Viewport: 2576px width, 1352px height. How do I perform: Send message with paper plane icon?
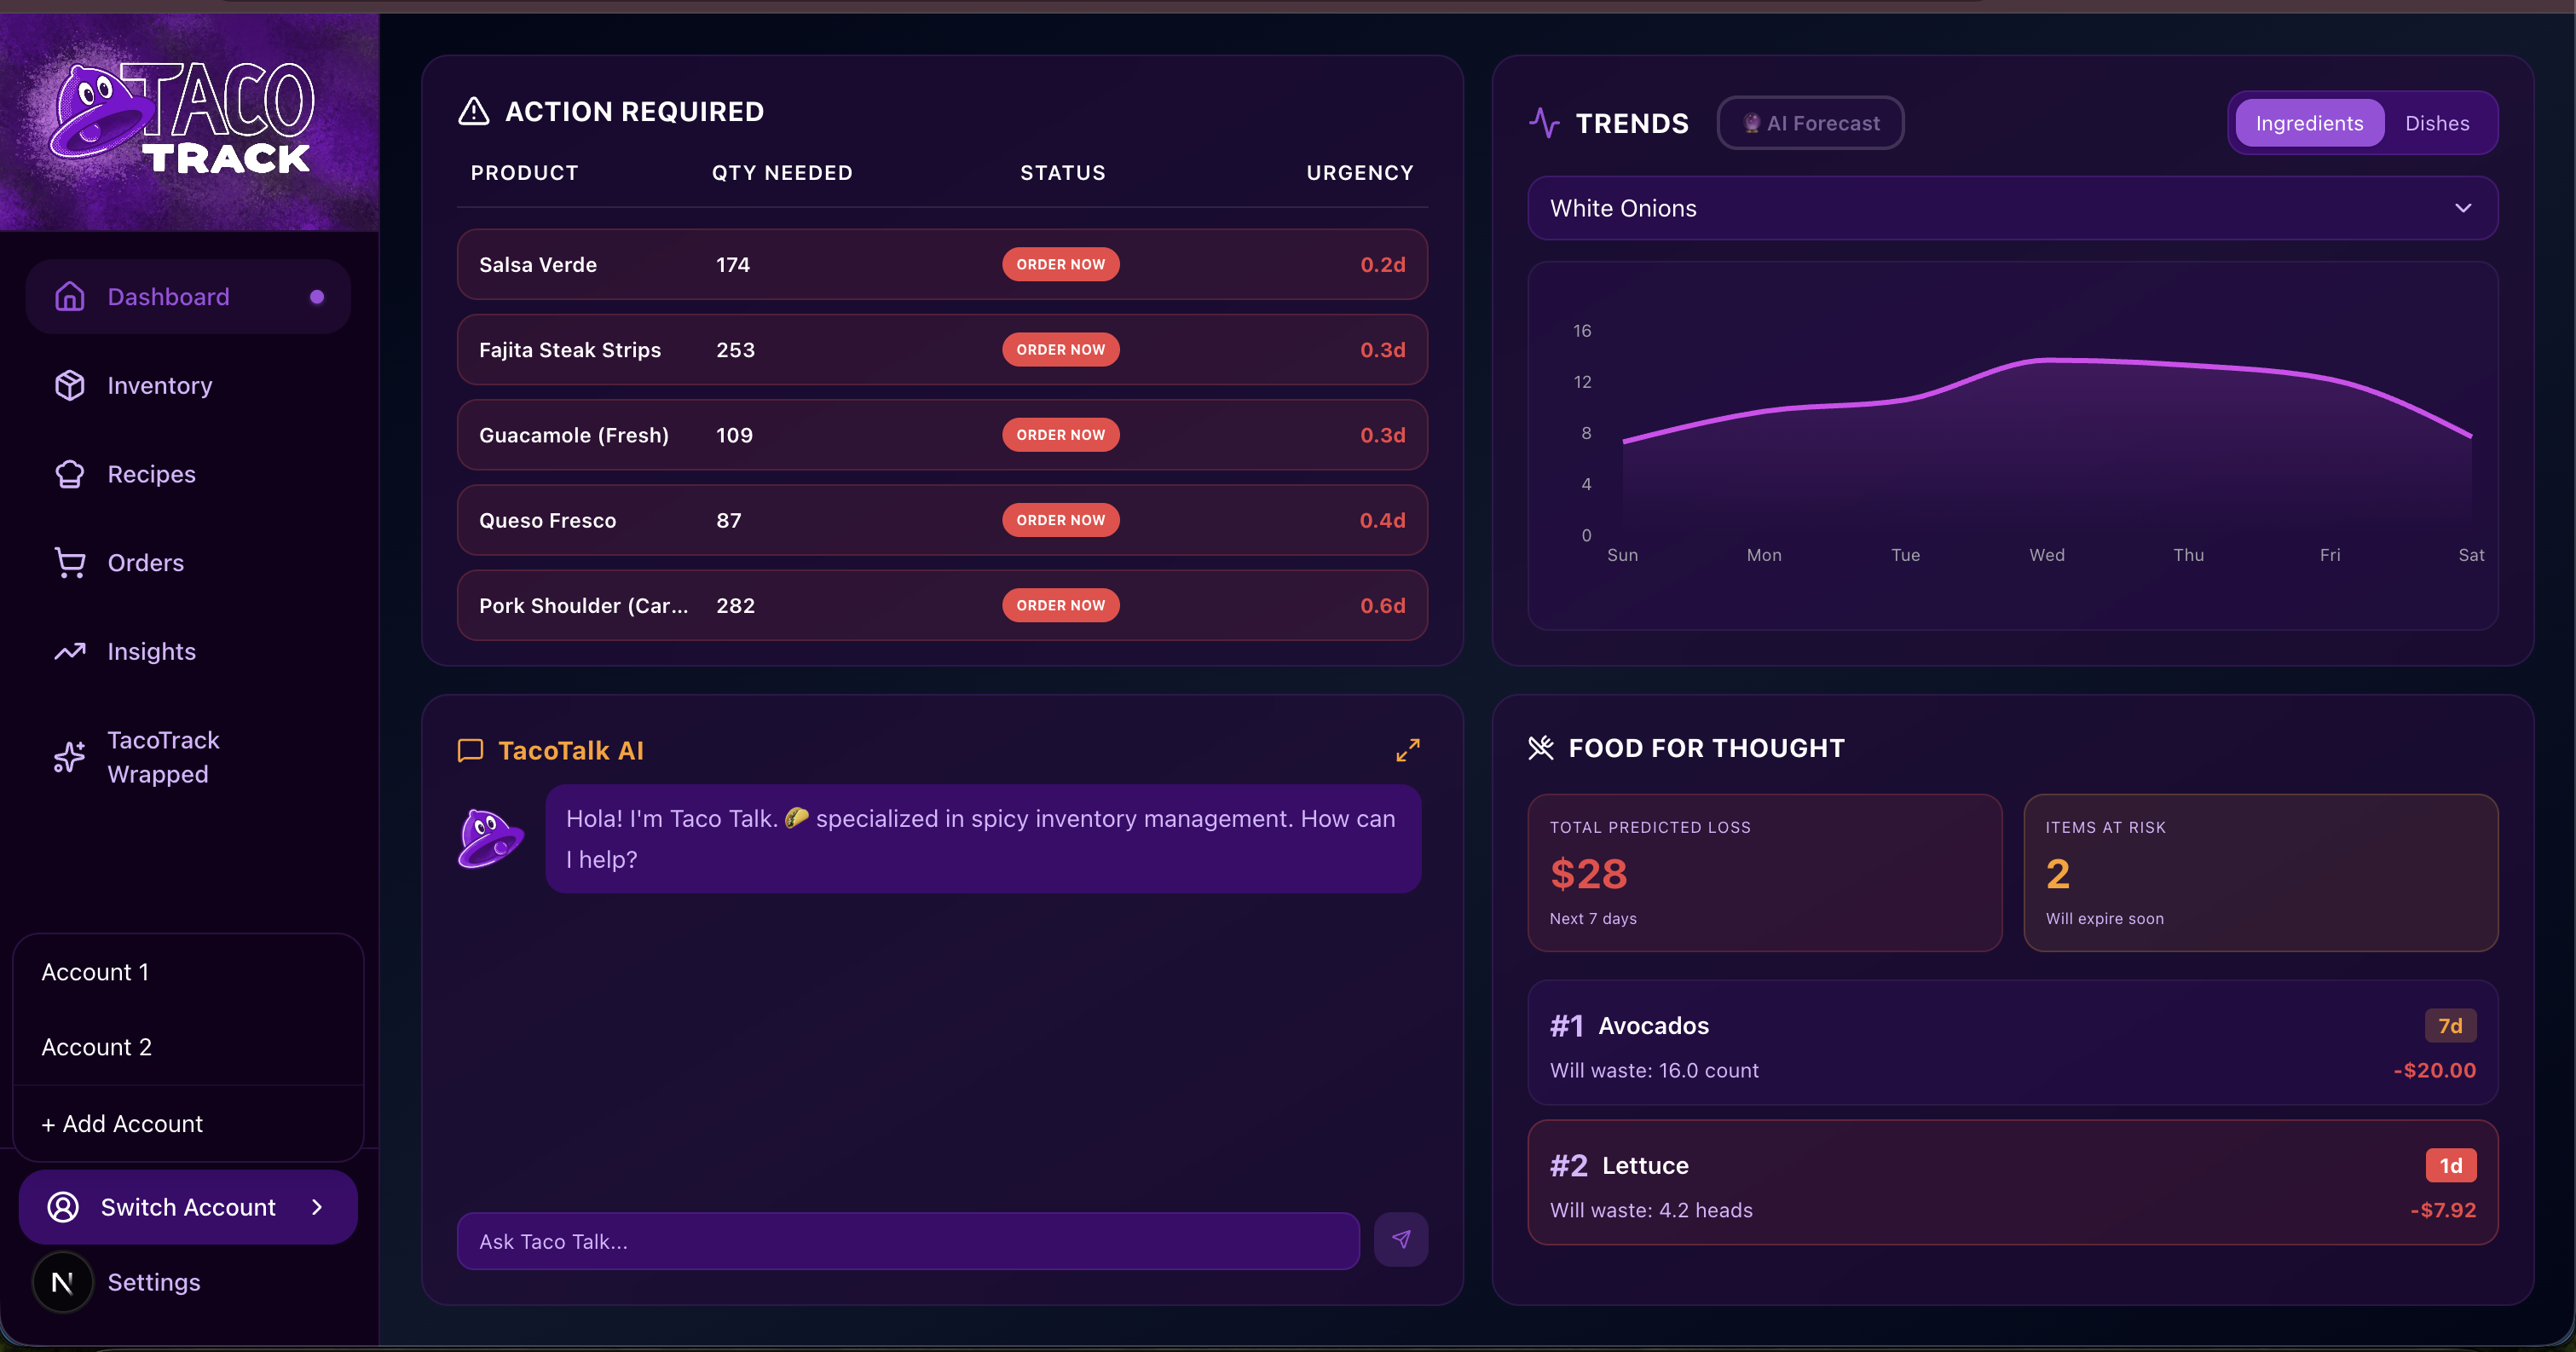pyautogui.click(x=1400, y=1240)
